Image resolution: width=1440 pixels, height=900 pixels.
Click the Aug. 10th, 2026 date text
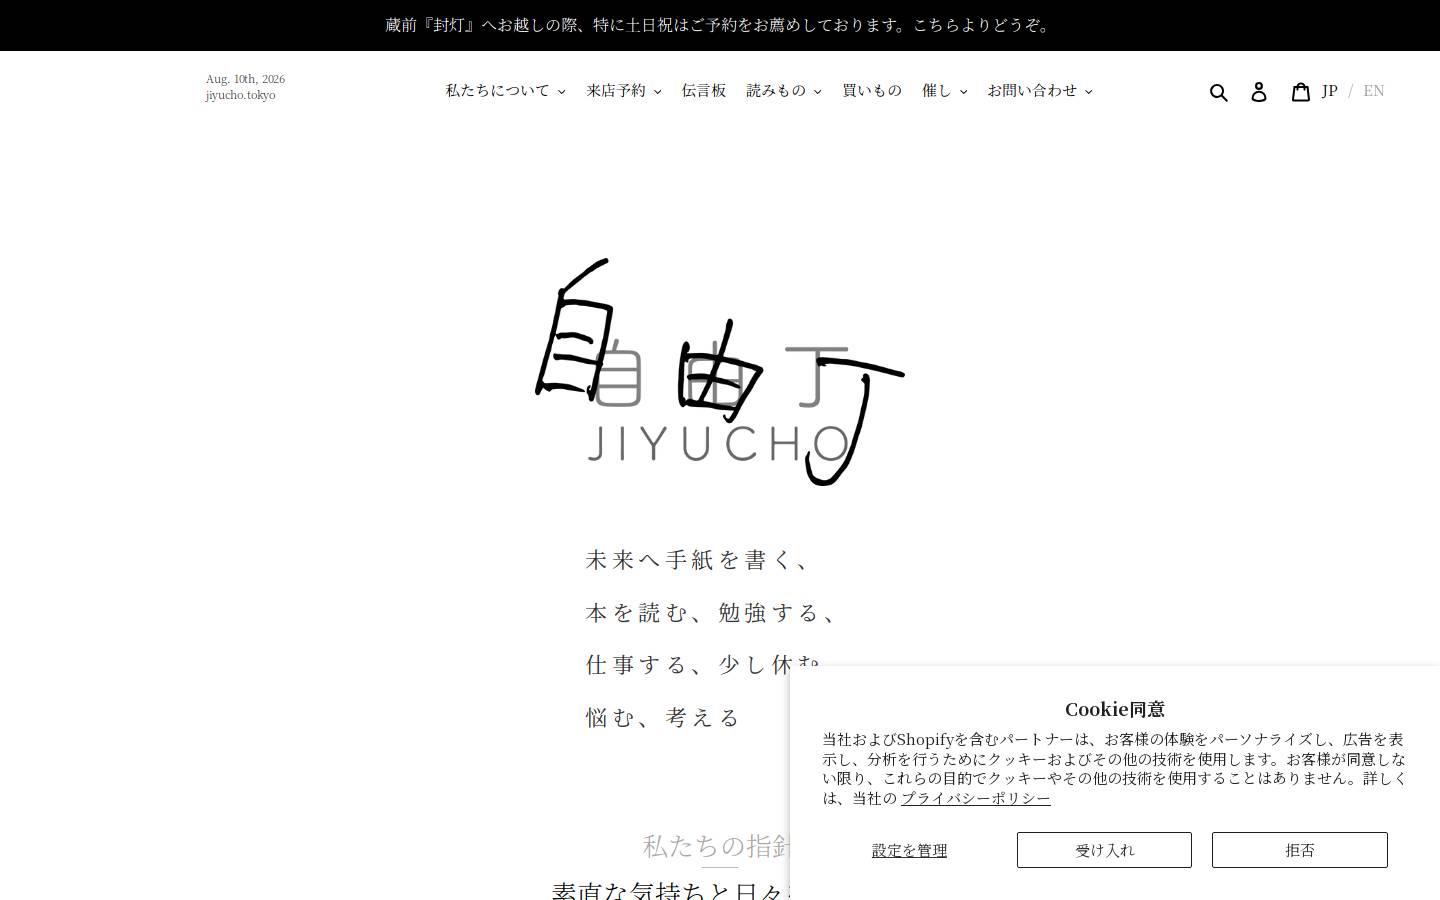pyautogui.click(x=245, y=79)
